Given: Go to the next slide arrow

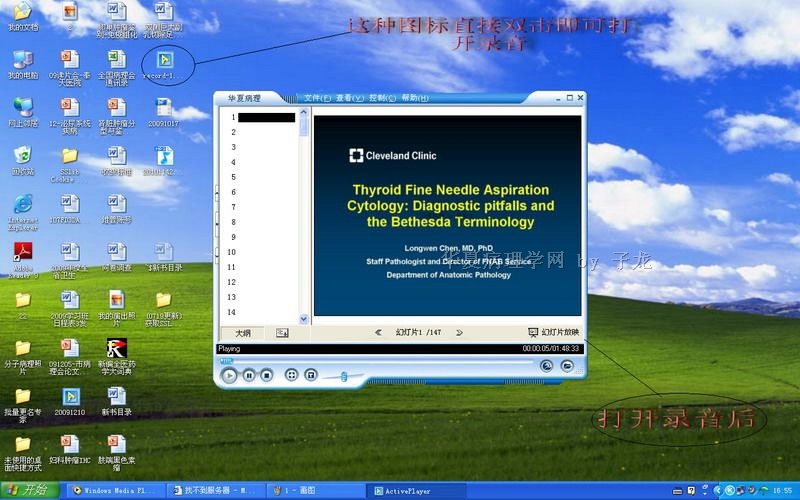Looking at the screenshot, I should 459,333.
